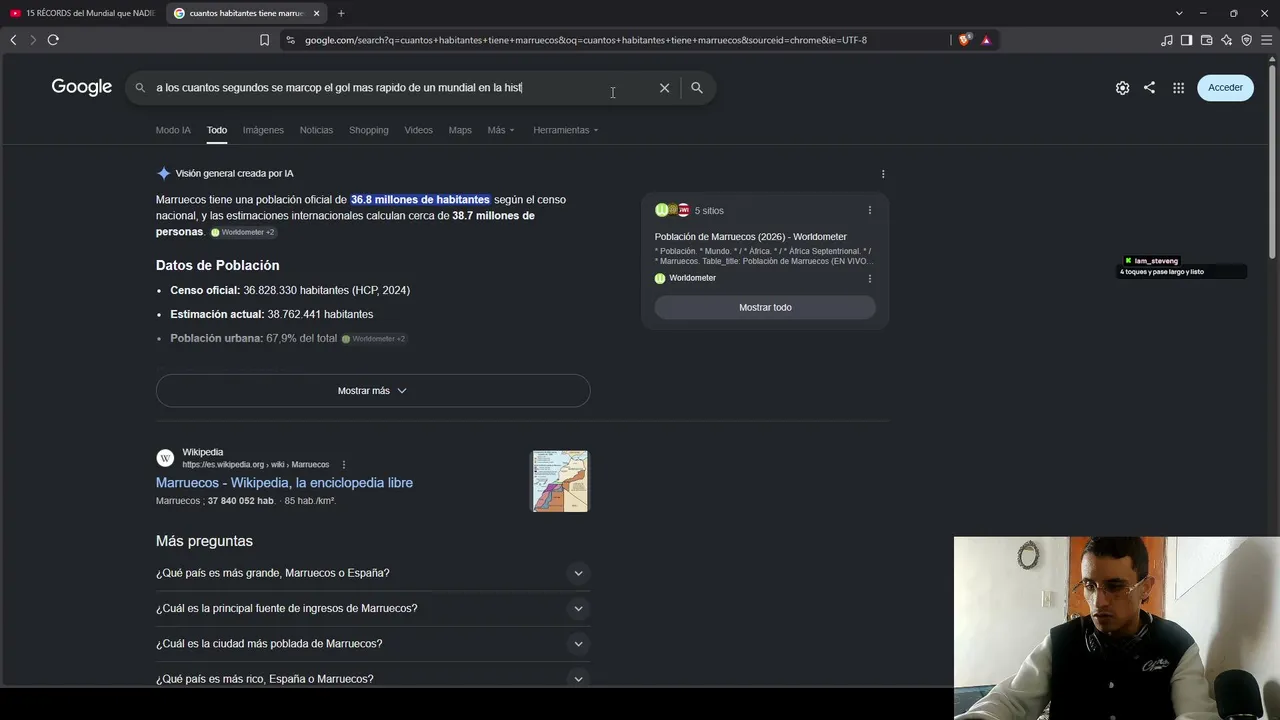Reload the current Google results page
The width and height of the screenshot is (1280, 720).
click(53, 40)
